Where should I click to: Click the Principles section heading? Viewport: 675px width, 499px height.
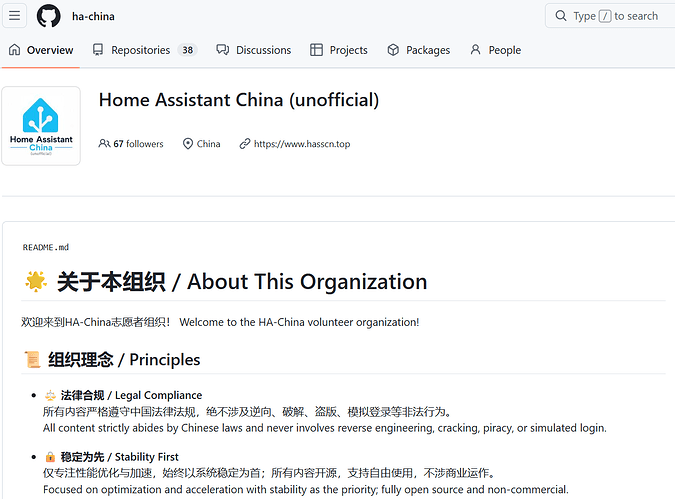124,360
